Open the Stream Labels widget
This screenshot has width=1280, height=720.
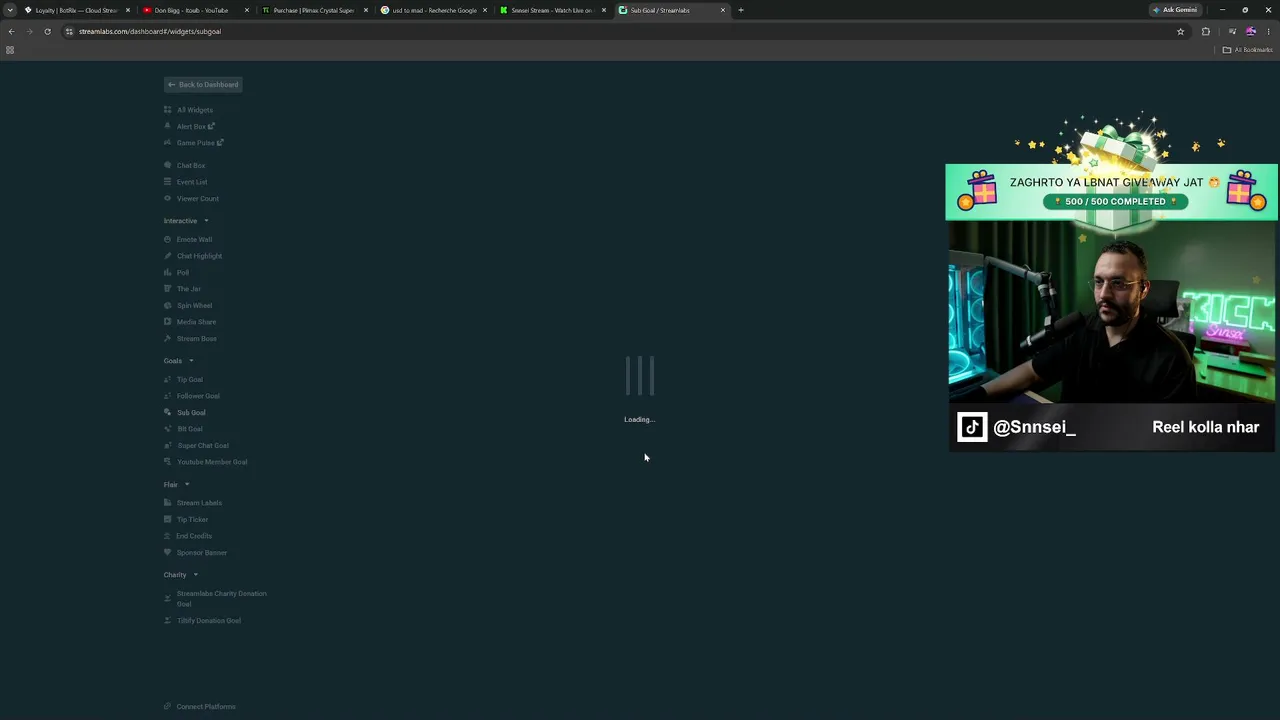[x=199, y=503]
